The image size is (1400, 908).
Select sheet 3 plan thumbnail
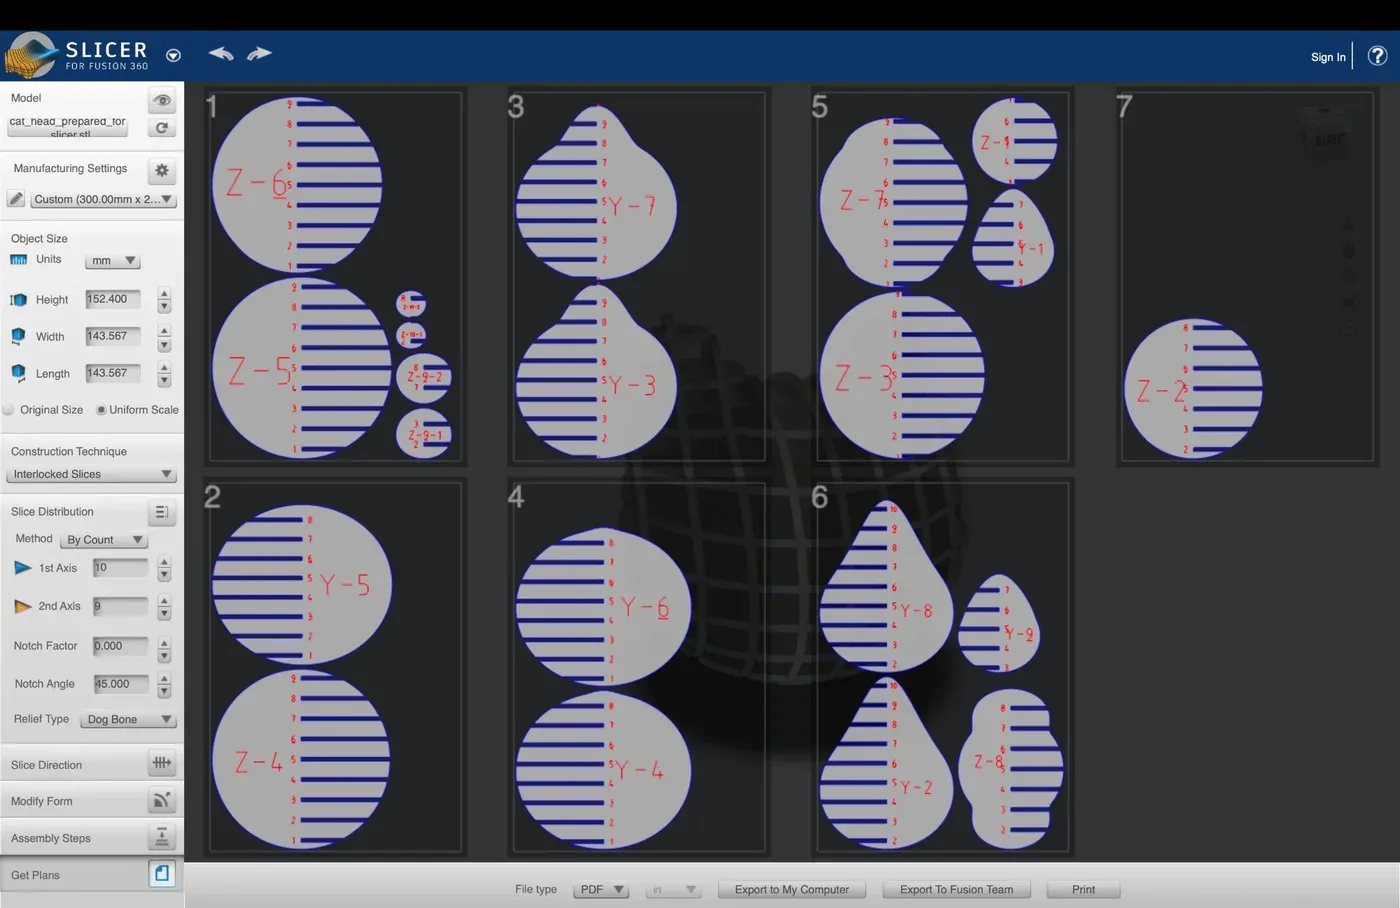click(x=638, y=276)
